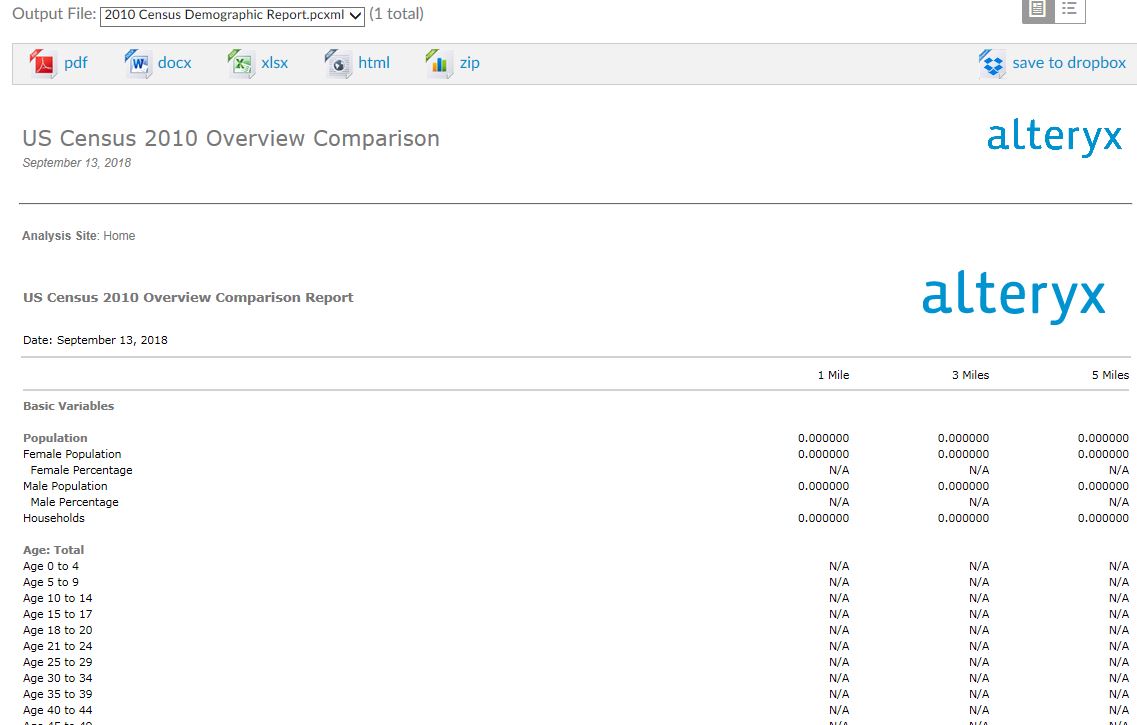The image size is (1137, 725).
Task: Open the Home link under Analysis Site
Action: pos(118,235)
